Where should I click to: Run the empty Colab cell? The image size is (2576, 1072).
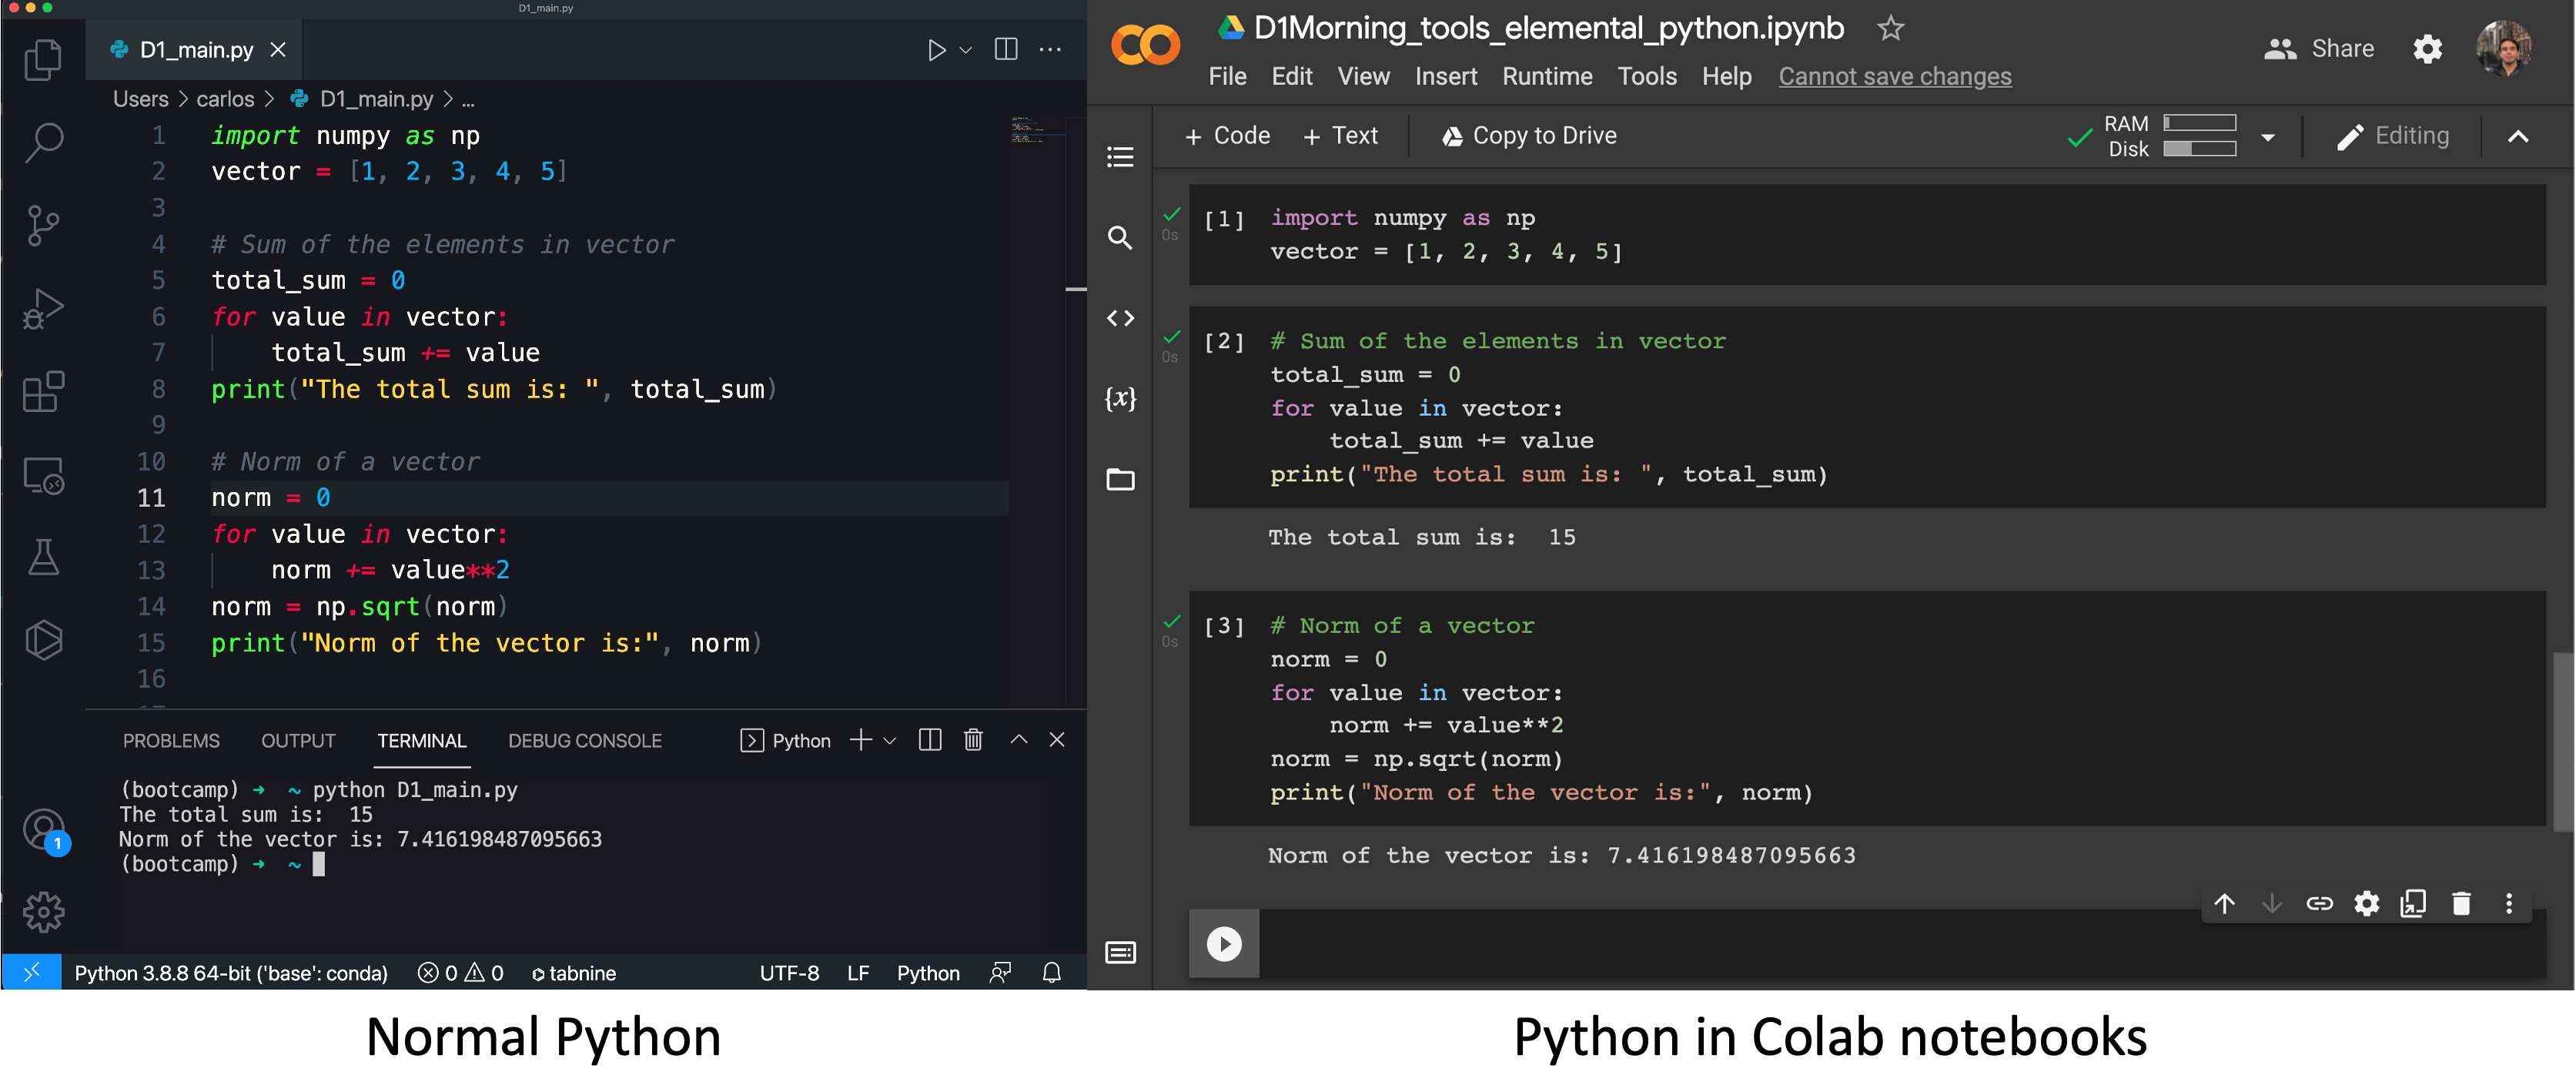[x=1223, y=943]
